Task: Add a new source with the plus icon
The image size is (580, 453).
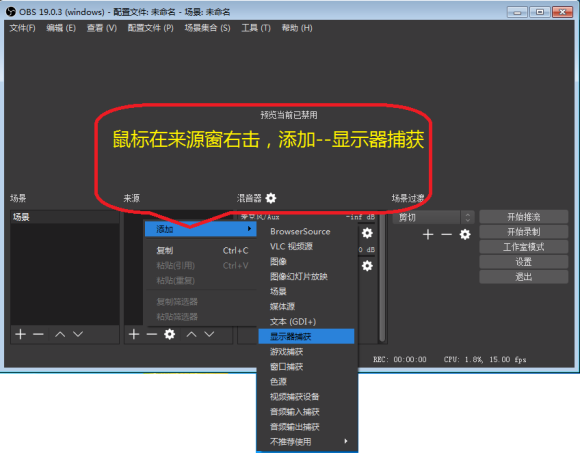Action: point(134,334)
